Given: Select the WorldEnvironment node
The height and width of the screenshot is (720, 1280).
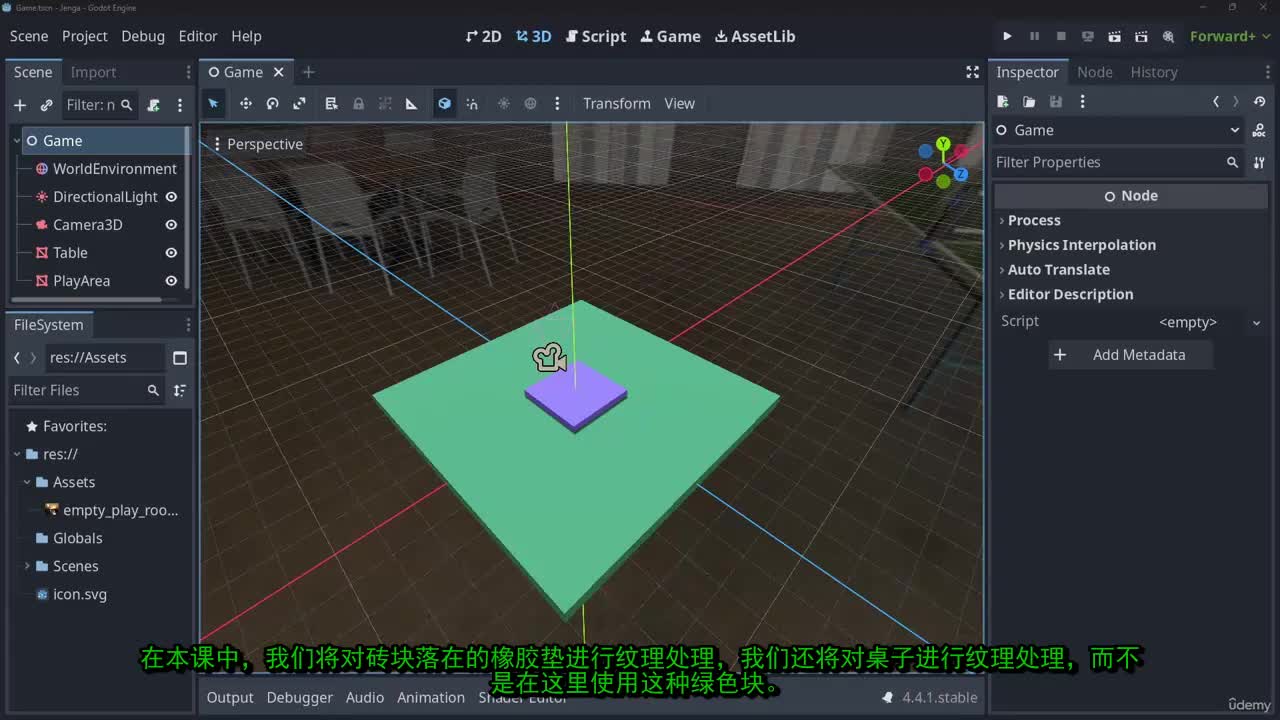Looking at the screenshot, I should 114,169.
